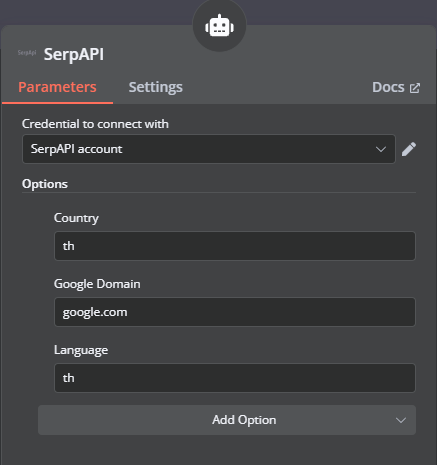Switch to the Settings tab
This screenshot has height=465, width=437.
tap(156, 87)
